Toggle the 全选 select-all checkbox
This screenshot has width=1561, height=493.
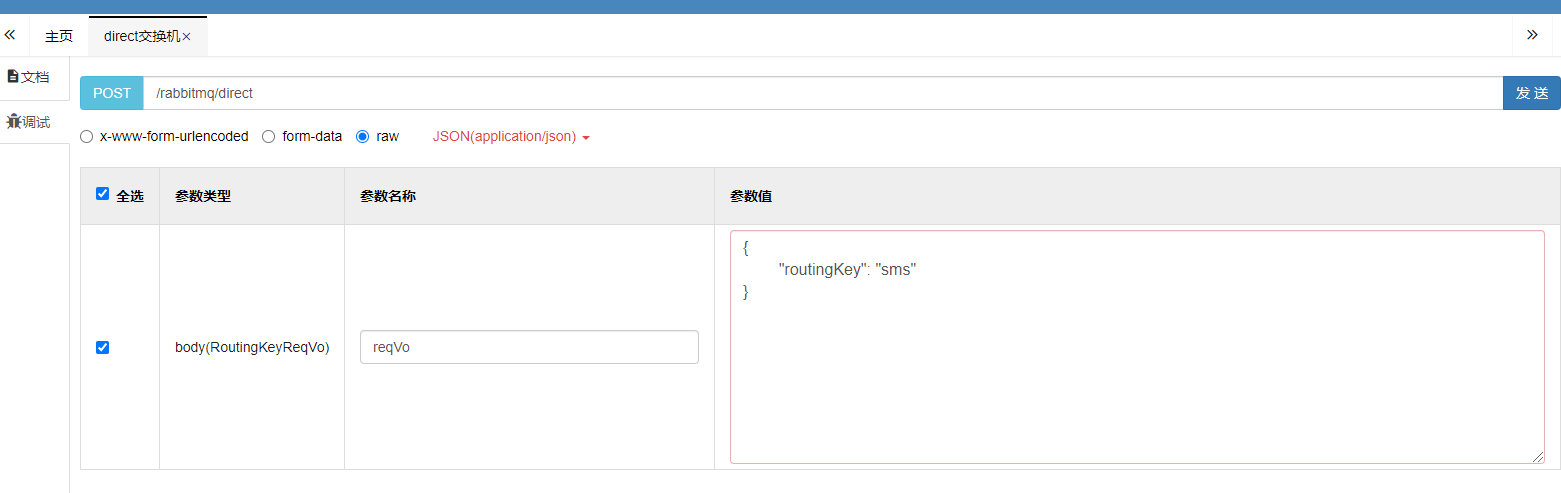click(102, 194)
